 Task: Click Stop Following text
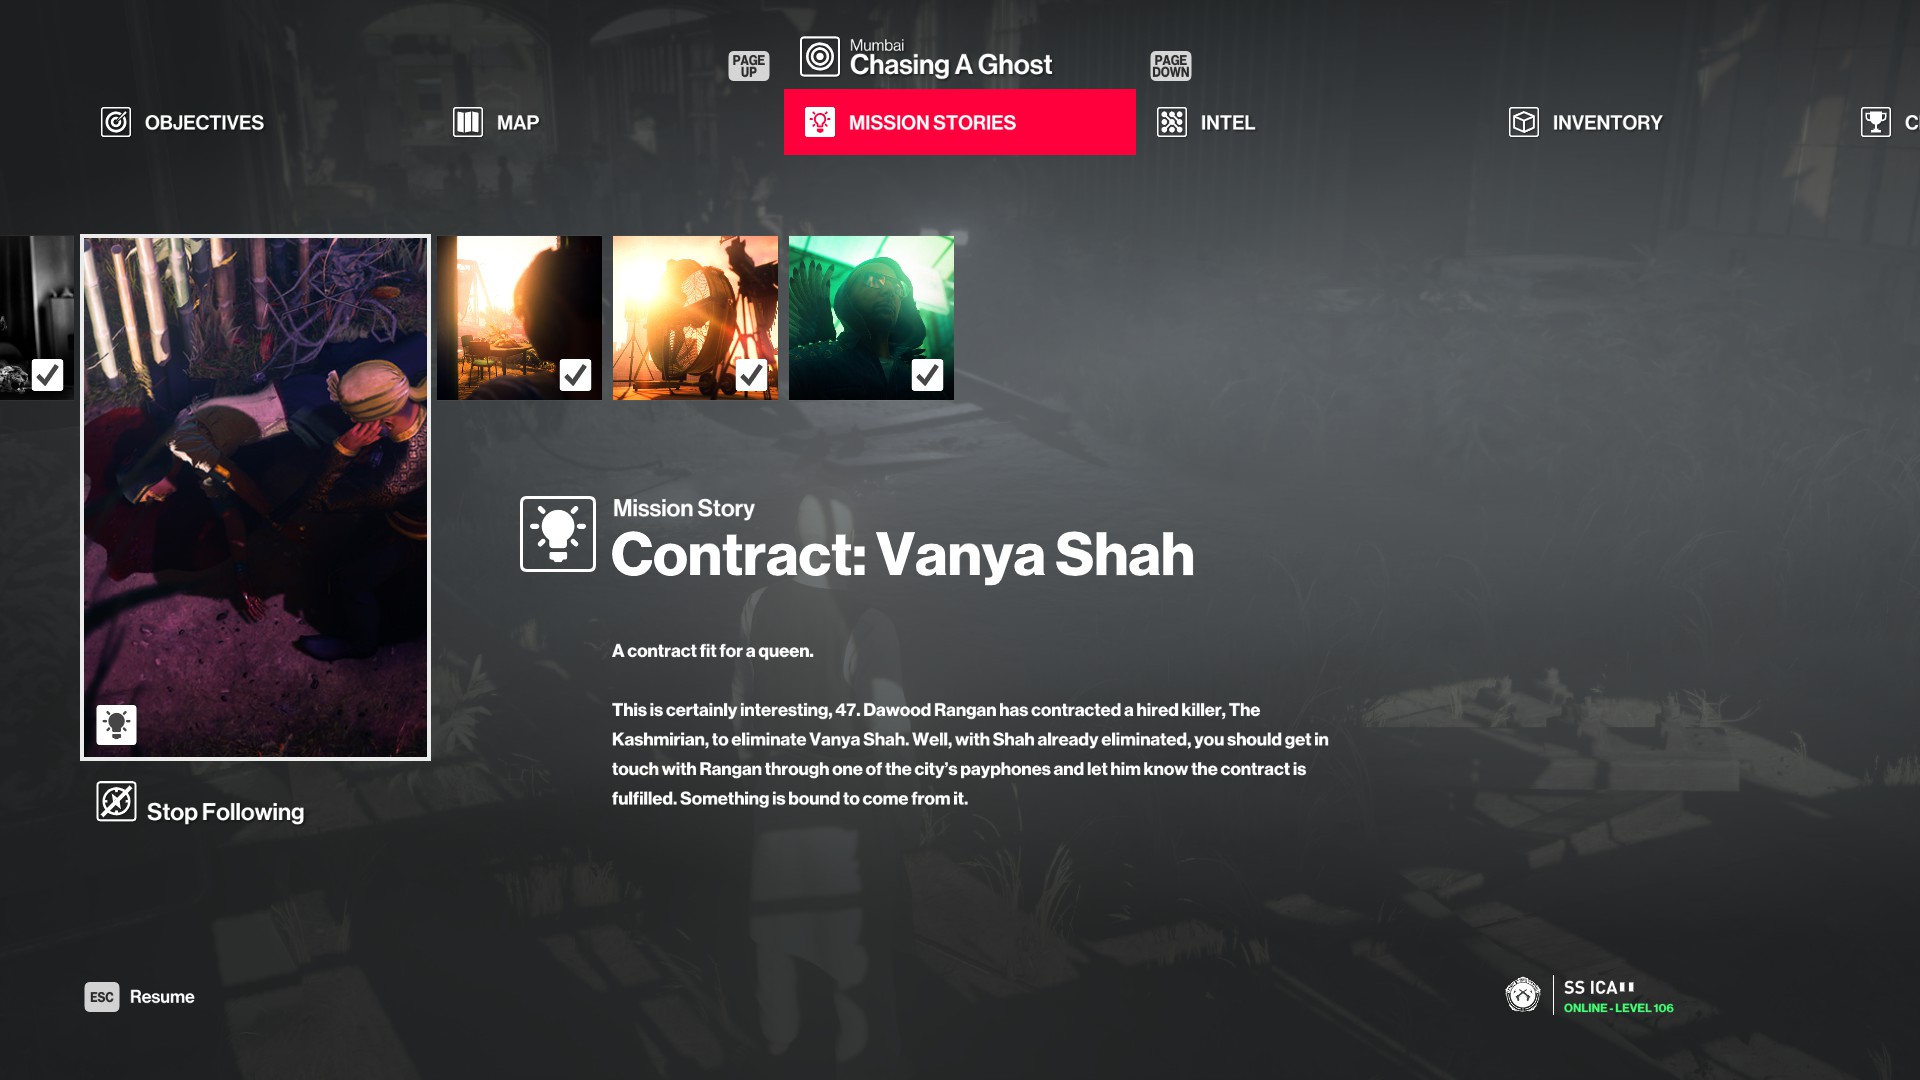point(225,812)
